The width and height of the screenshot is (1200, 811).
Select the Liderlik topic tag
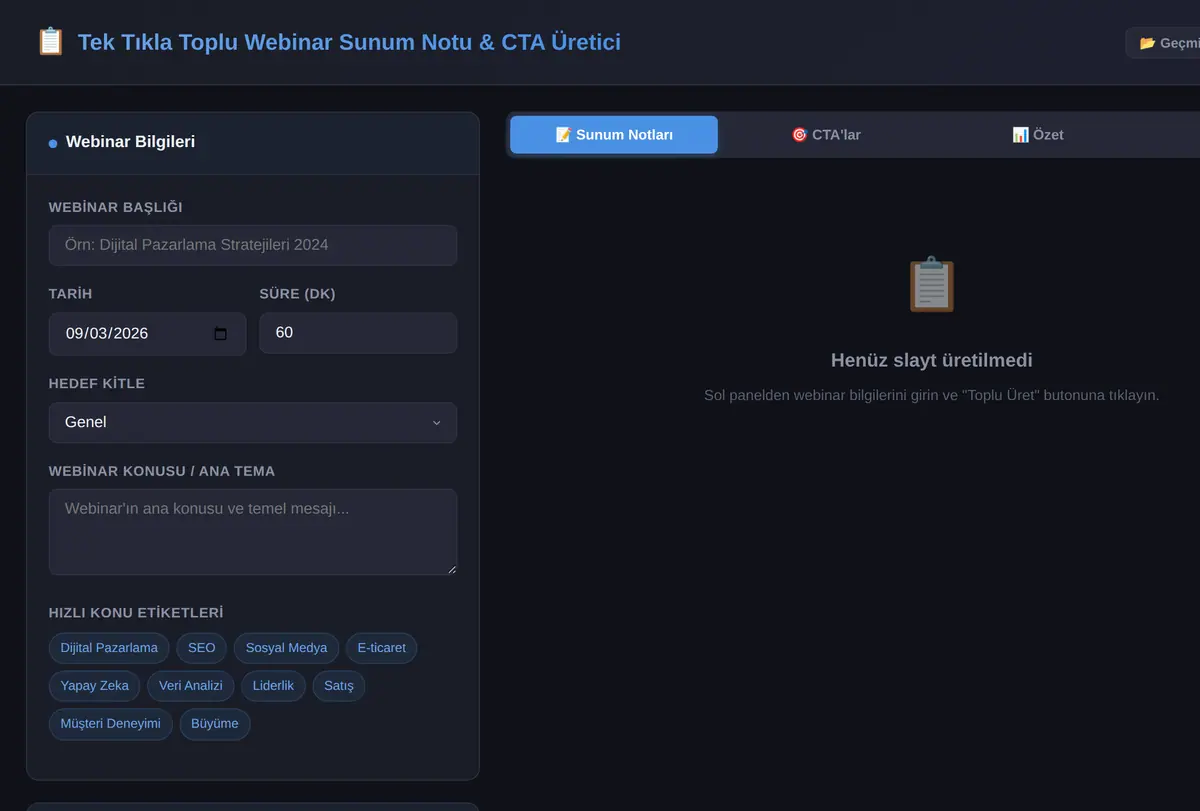274,686
